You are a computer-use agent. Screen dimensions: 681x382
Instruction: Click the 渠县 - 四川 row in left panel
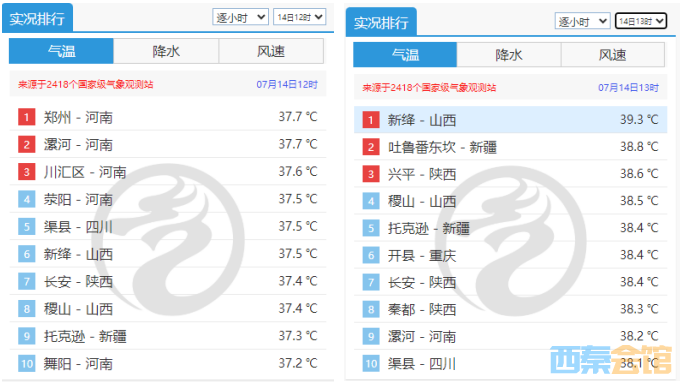point(168,226)
